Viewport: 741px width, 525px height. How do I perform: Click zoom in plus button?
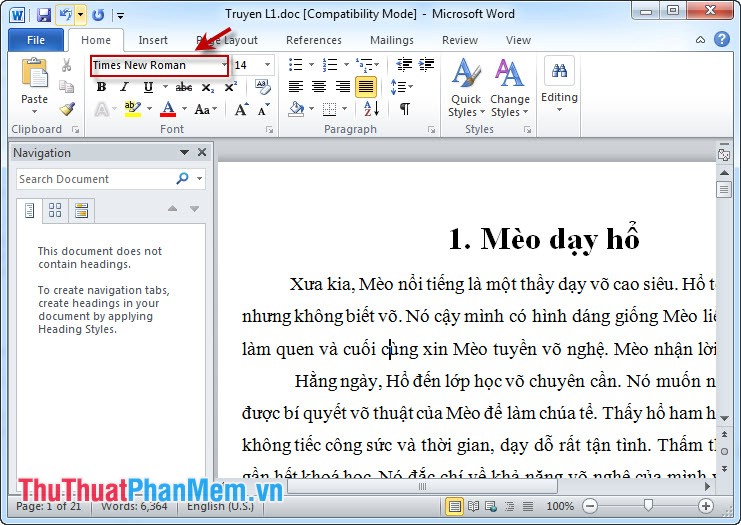coord(706,507)
